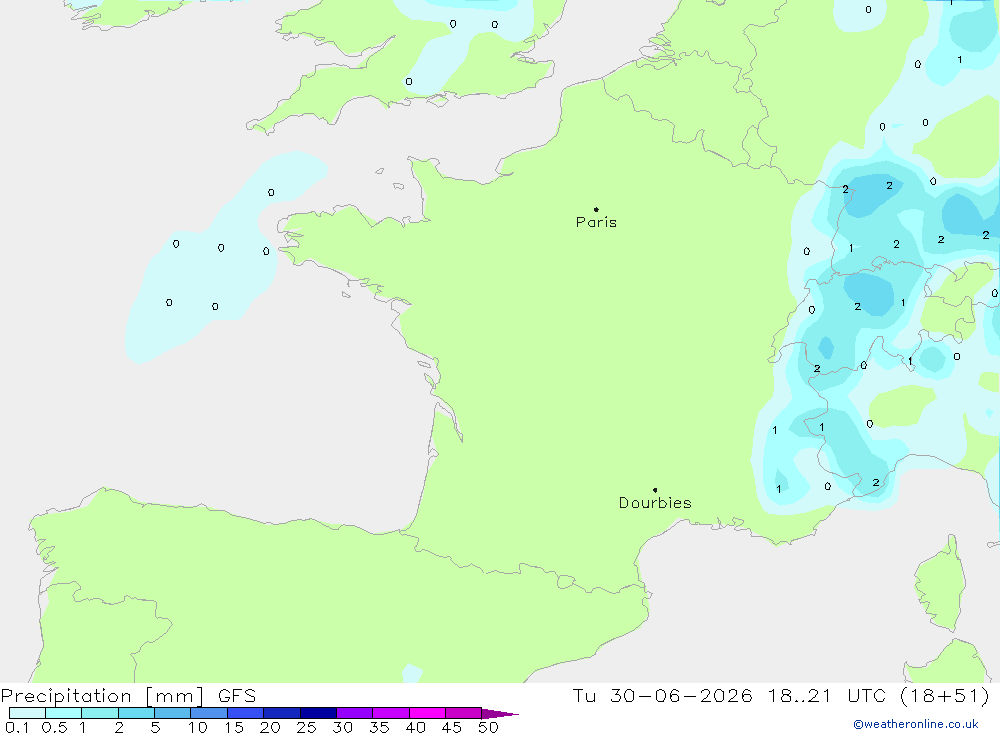Pick the 1–2 mm legend swatch

point(100,713)
